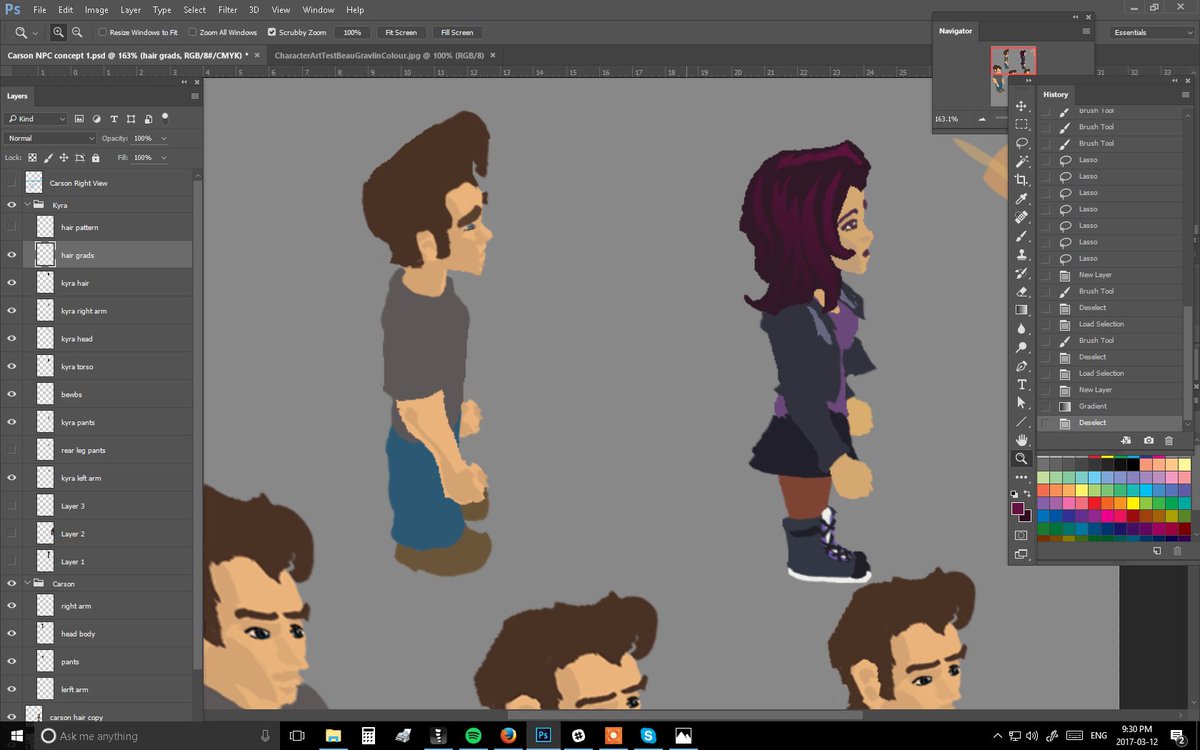Hide the kyra hair layer
Viewport: 1200px width, 750px height.
12,283
